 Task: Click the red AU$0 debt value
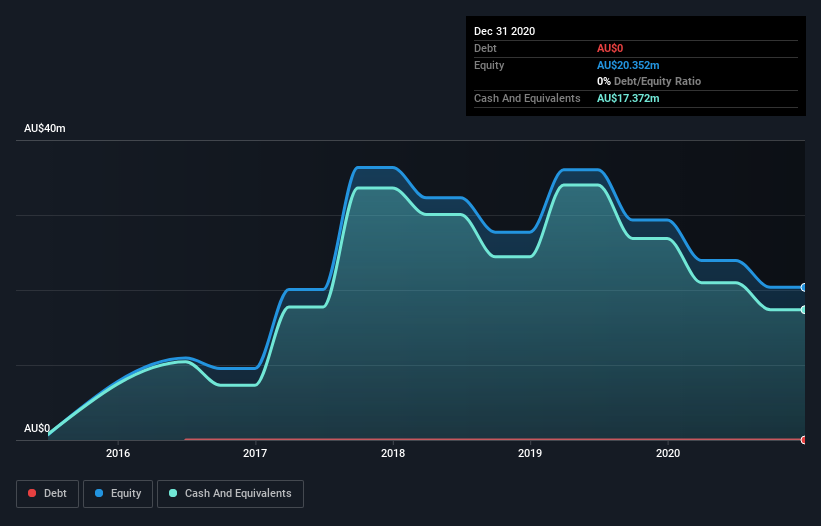coord(610,48)
